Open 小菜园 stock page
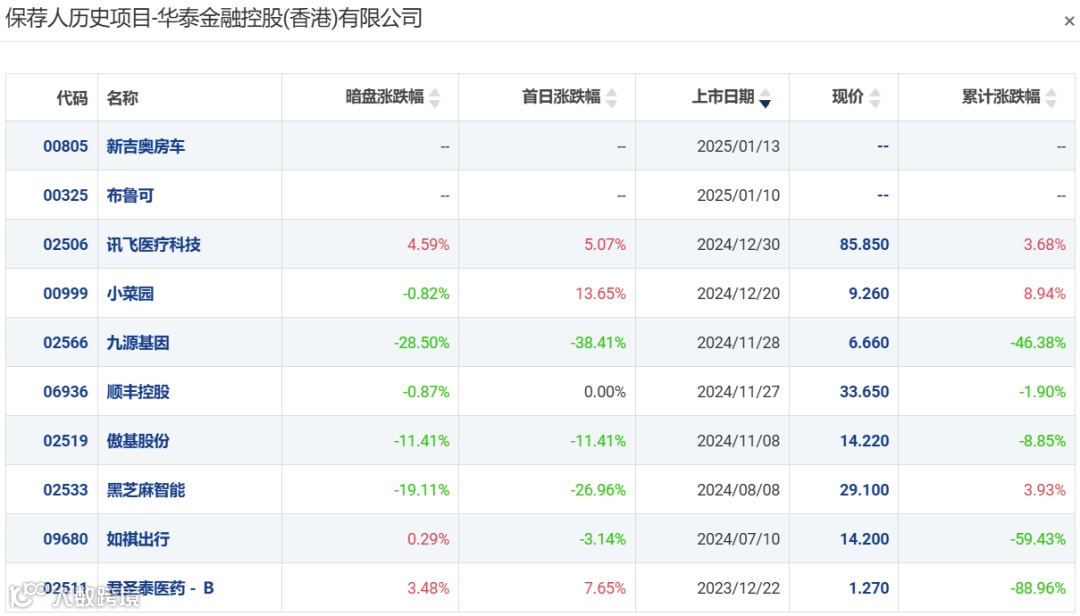The width and height of the screenshot is (1080, 616). (x=130, y=294)
